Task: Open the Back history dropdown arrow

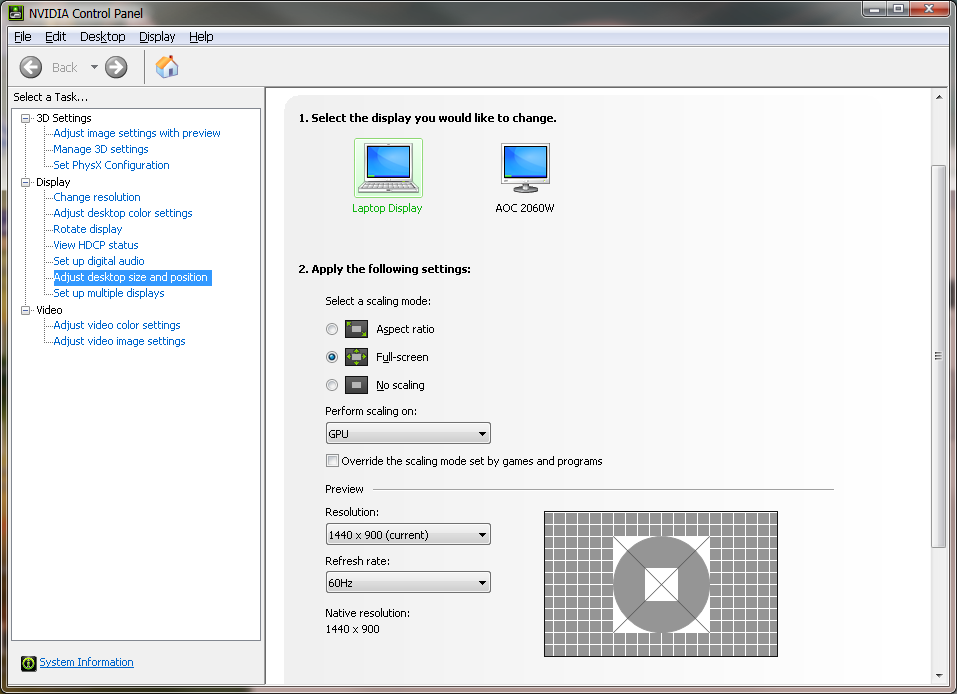Action: pyautogui.click(x=94, y=67)
